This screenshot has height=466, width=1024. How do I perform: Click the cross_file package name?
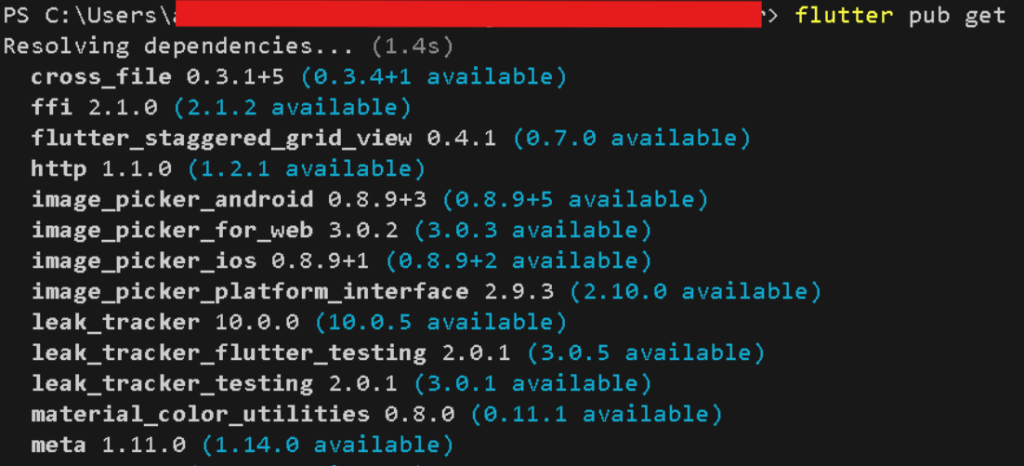point(100,77)
